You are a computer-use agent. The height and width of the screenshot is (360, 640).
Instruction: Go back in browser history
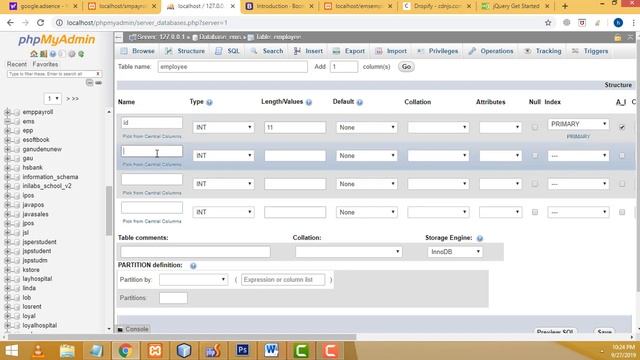coord(10,23)
